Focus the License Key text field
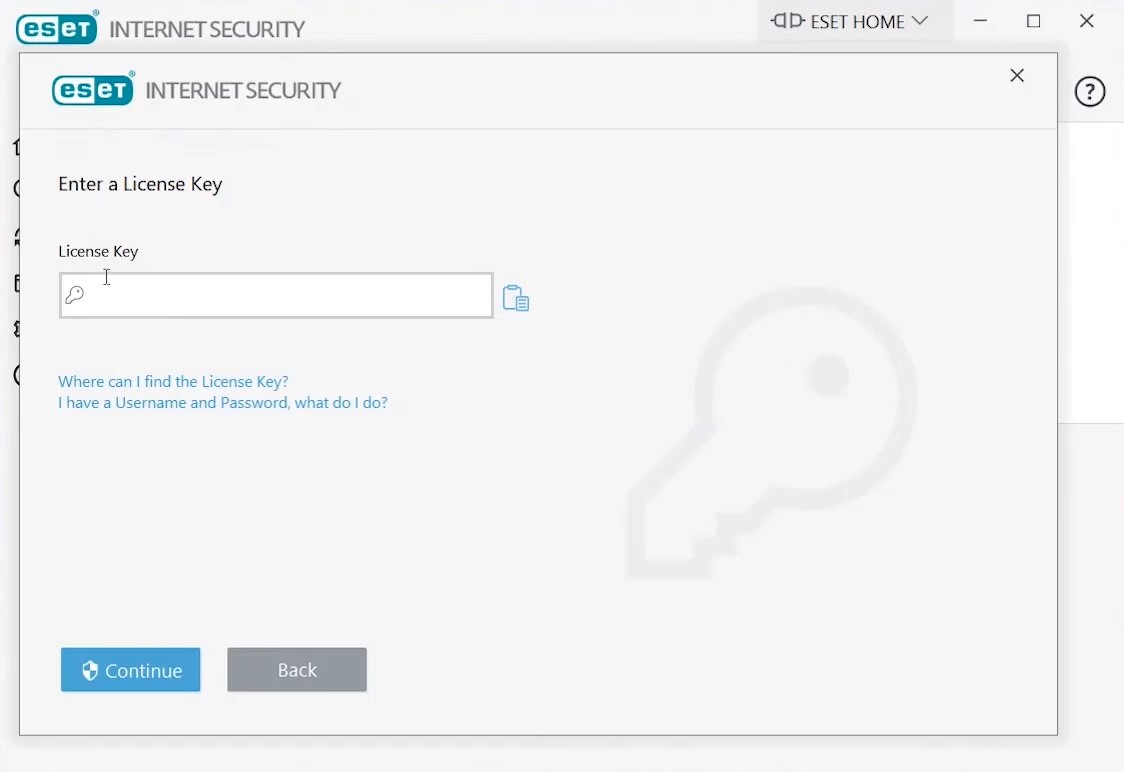Image resolution: width=1124 pixels, height=772 pixels. 276,295
